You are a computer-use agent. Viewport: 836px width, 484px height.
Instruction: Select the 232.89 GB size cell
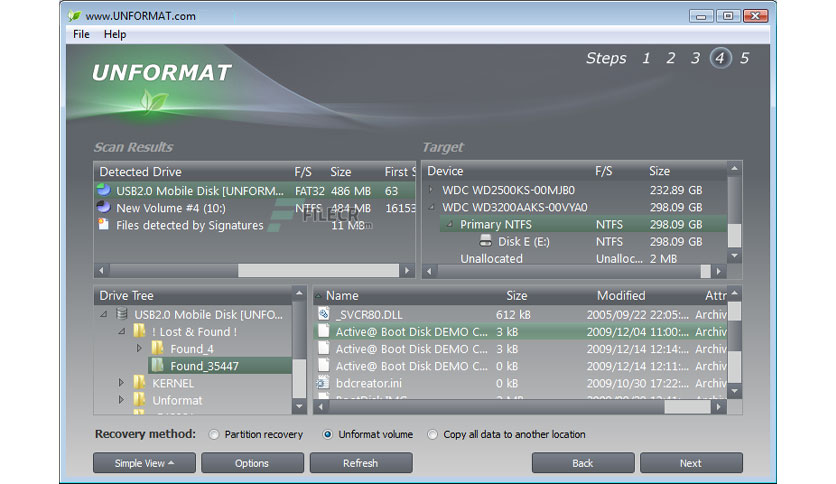pos(676,190)
